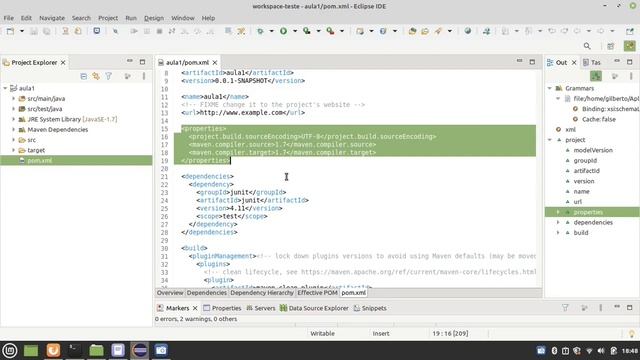
Task: Open the Linux Mint start menu
Action: (x=10, y=350)
